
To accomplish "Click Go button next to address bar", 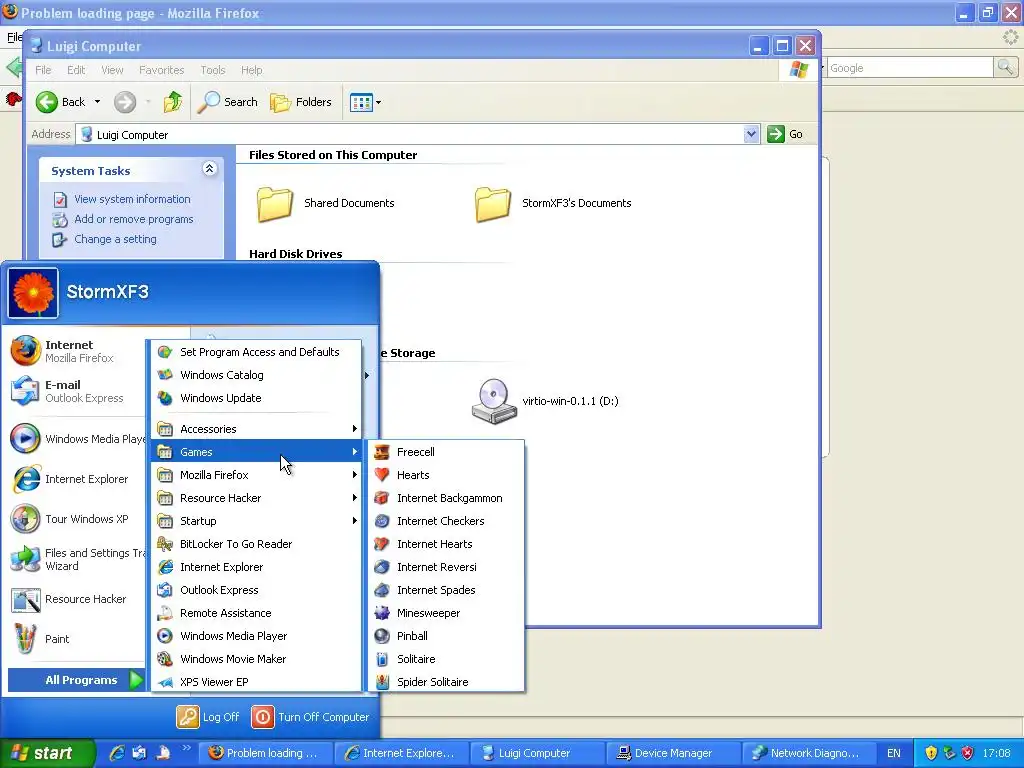I will [785, 135].
